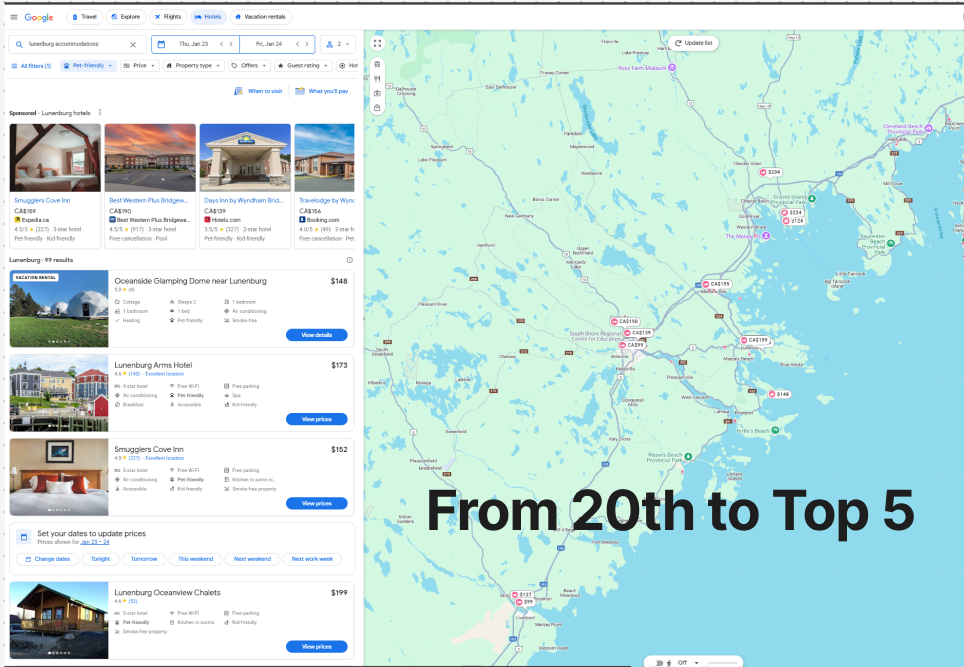The width and height of the screenshot is (964, 667).
Task: Open Lunenburg Oceanview Chalets photo
Action: coord(59,620)
